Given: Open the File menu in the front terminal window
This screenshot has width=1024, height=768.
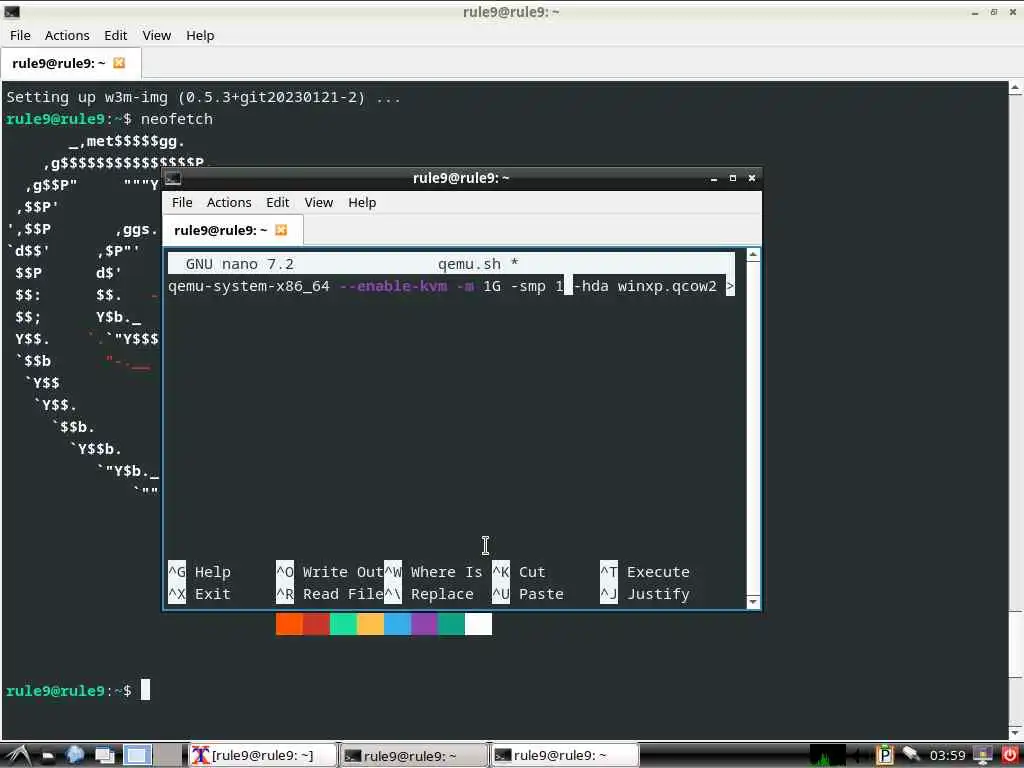Looking at the screenshot, I should 182,202.
